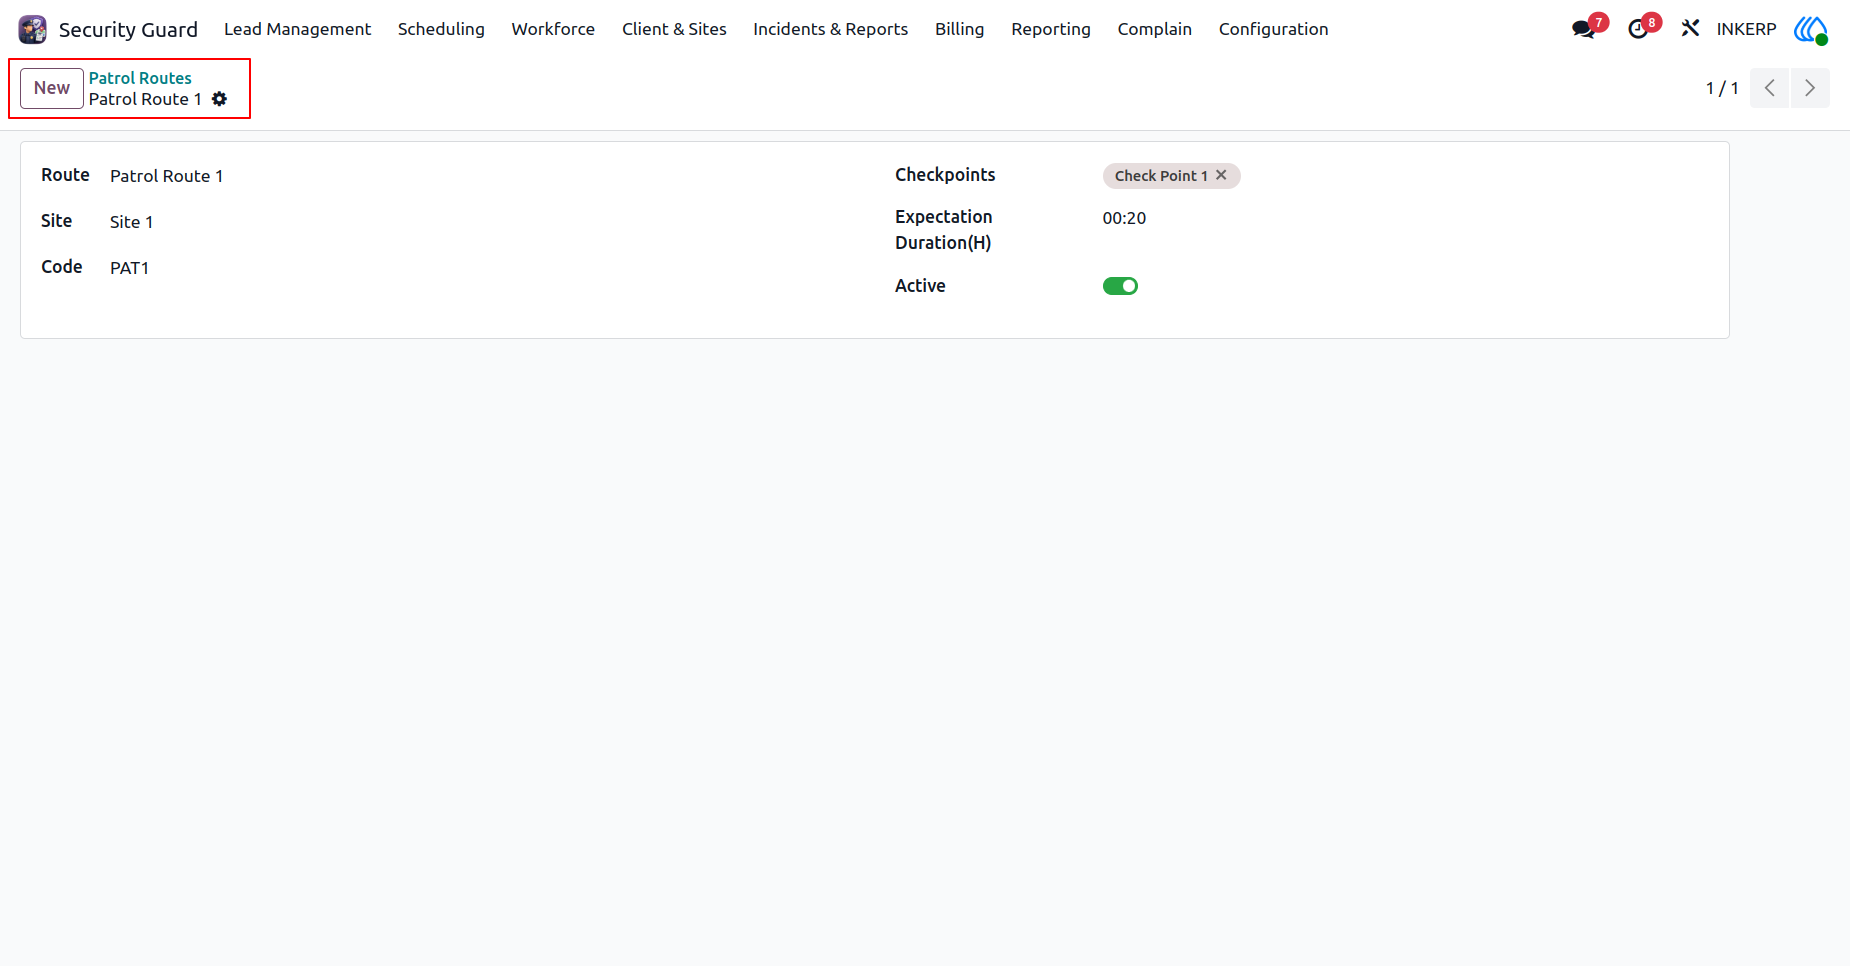1850x966 pixels.
Task: Go to the next record arrow
Action: click(1810, 88)
